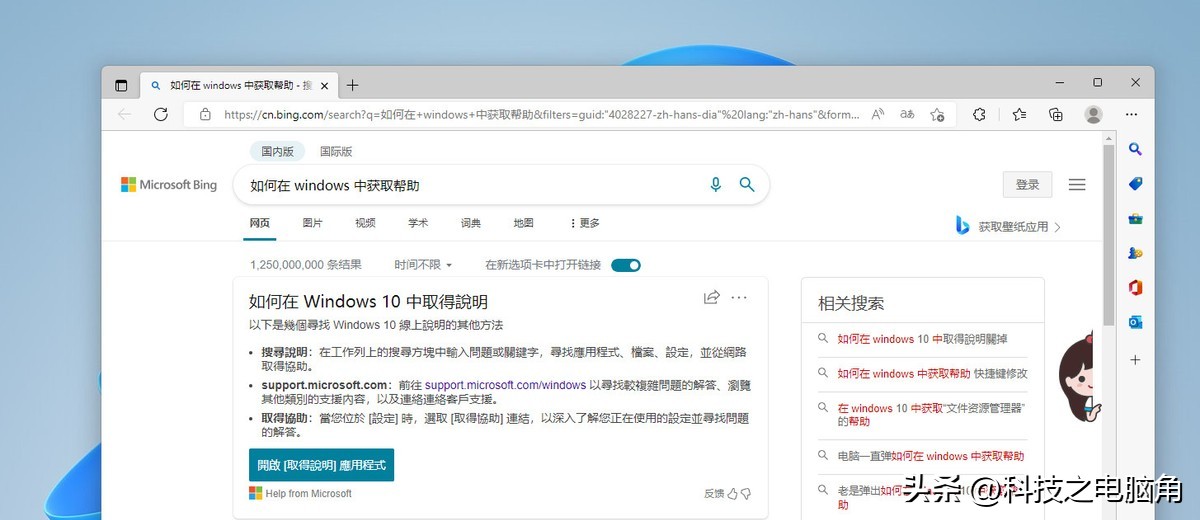Viewport: 1200px width, 520px height.
Task: Open related search about 文件资源管理器
Action: [x=931, y=415]
